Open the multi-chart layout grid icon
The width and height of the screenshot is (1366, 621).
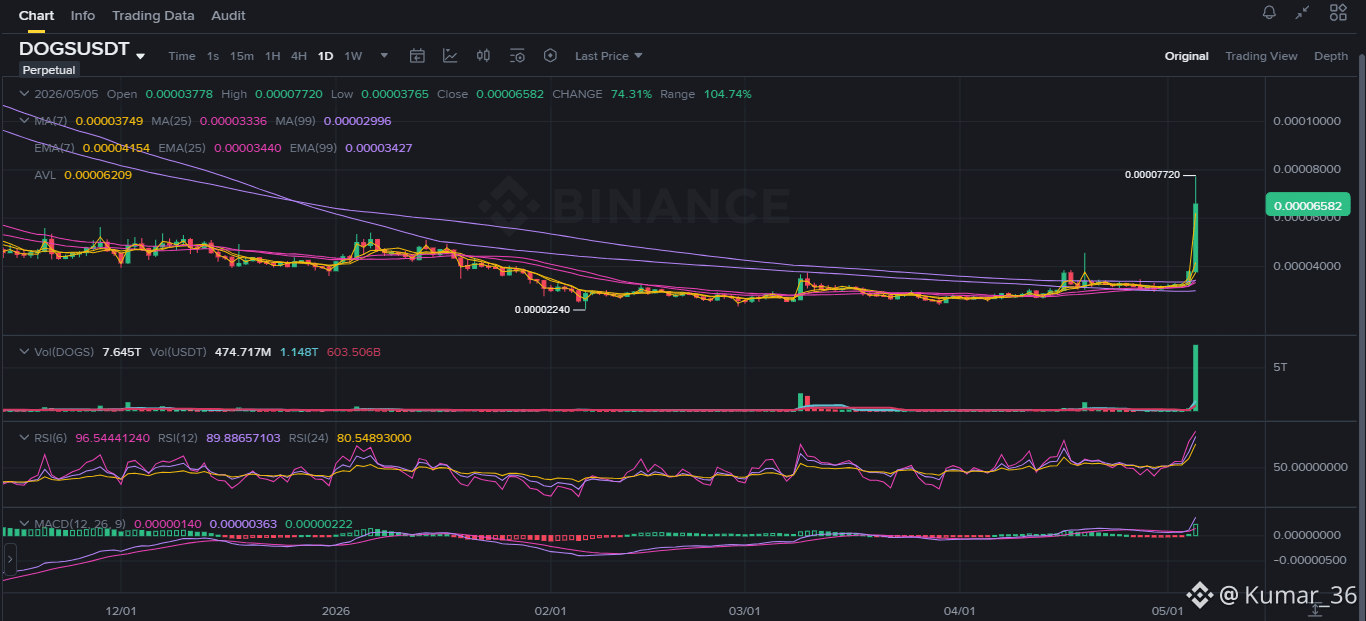pyautogui.click(x=1338, y=13)
